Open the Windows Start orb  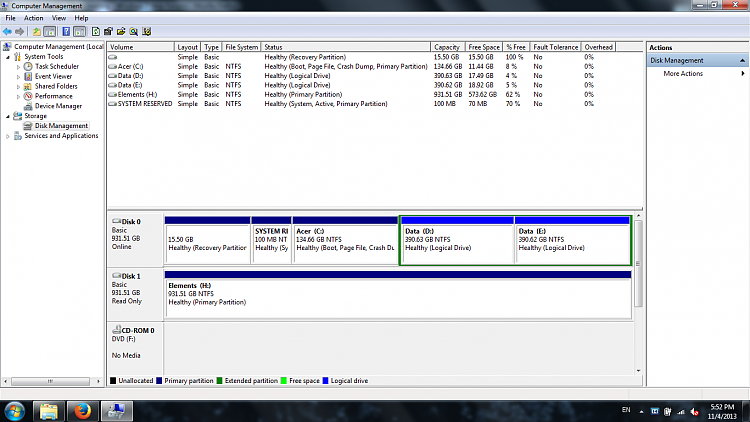14,411
